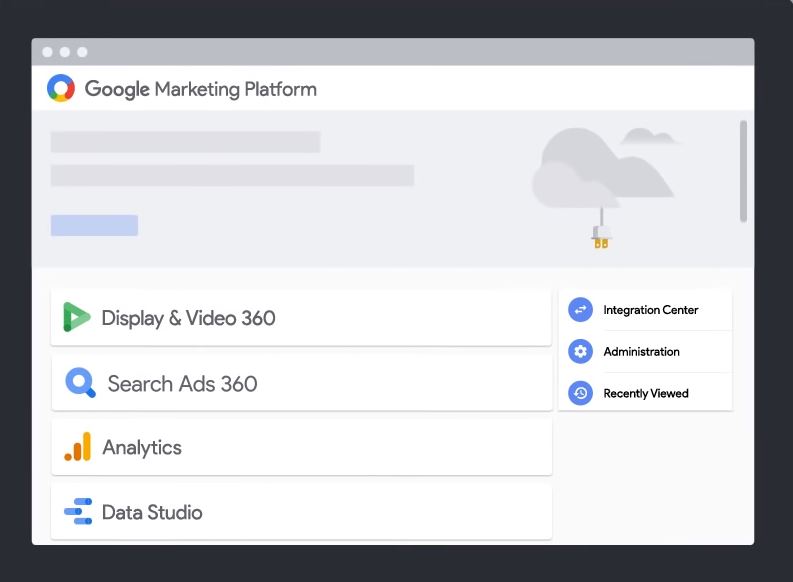Screen dimensions: 793x582
Task: Open the Analytics product card
Action: coord(301,447)
